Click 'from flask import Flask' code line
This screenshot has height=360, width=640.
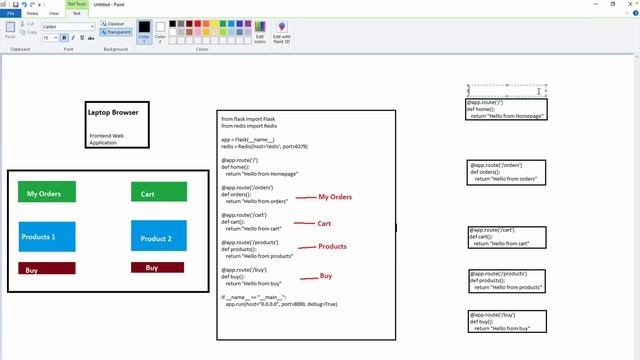[x=248, y=119]
